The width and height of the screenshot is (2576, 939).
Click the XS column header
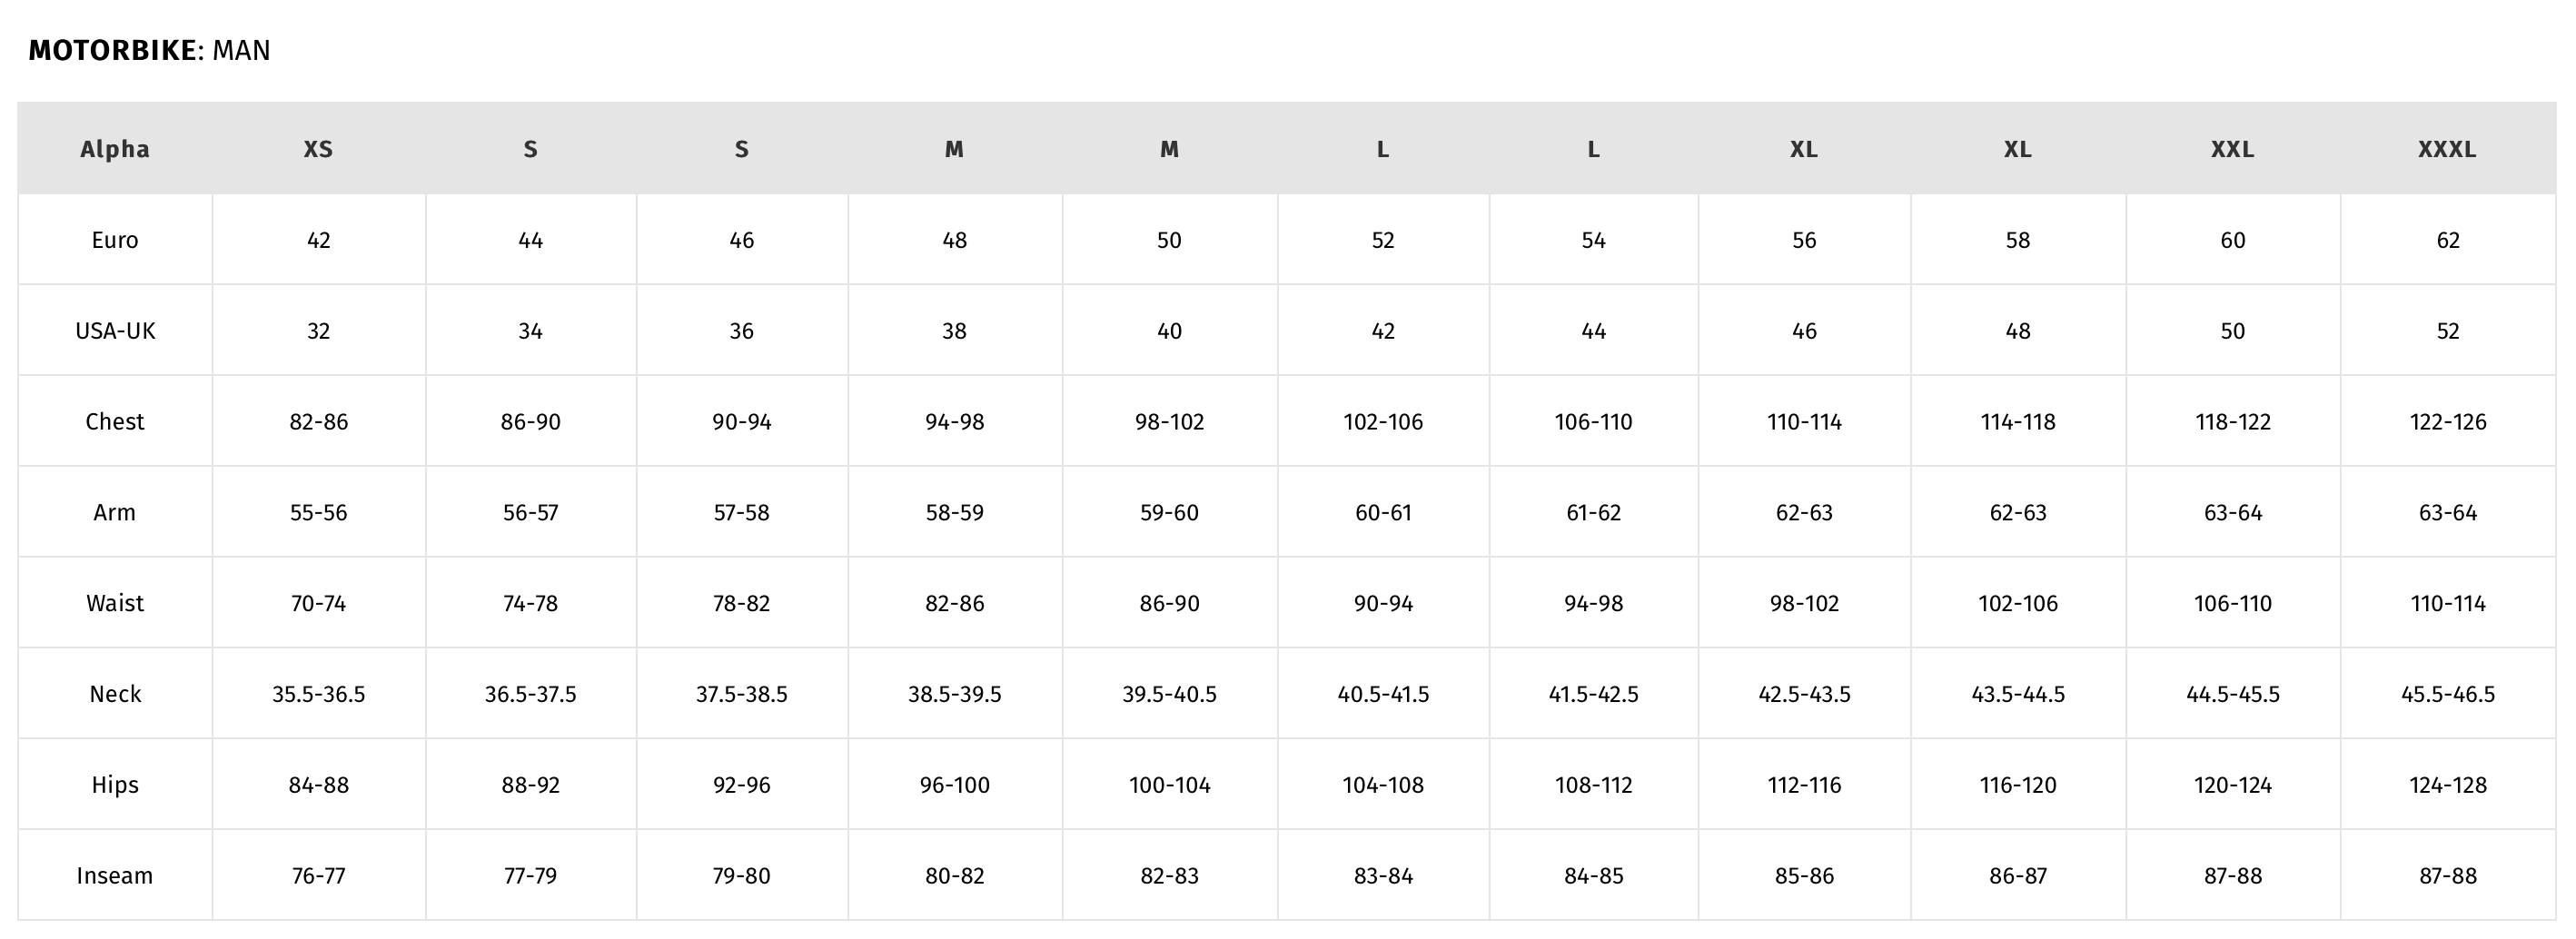[318, 149]
